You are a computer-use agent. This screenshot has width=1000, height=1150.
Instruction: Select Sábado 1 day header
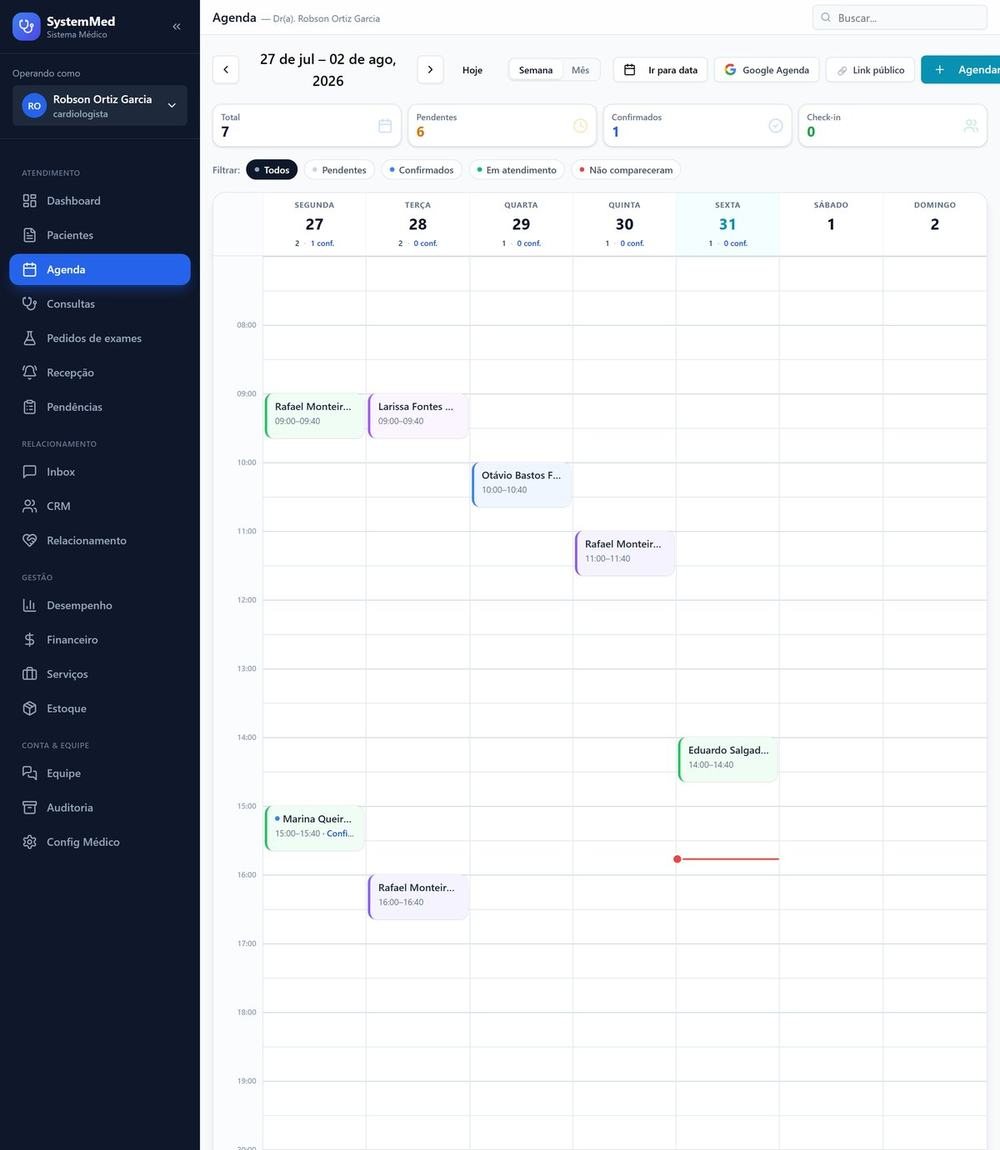(831, 224)
